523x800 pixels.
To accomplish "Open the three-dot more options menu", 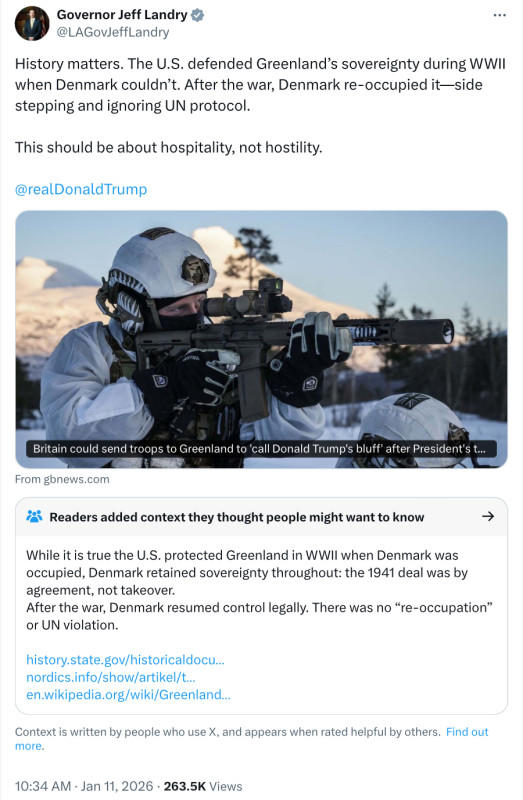I will click(x=500, y=15).
